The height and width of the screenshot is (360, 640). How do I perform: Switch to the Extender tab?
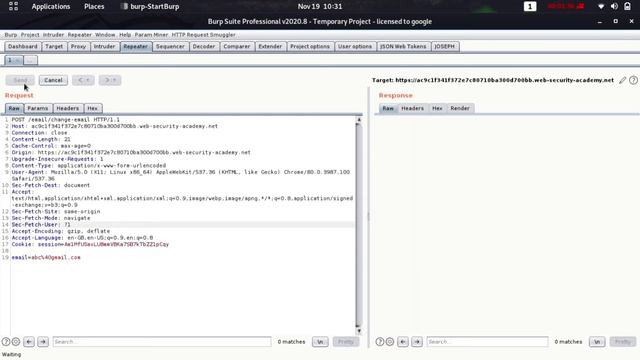(x=270, y=47)
